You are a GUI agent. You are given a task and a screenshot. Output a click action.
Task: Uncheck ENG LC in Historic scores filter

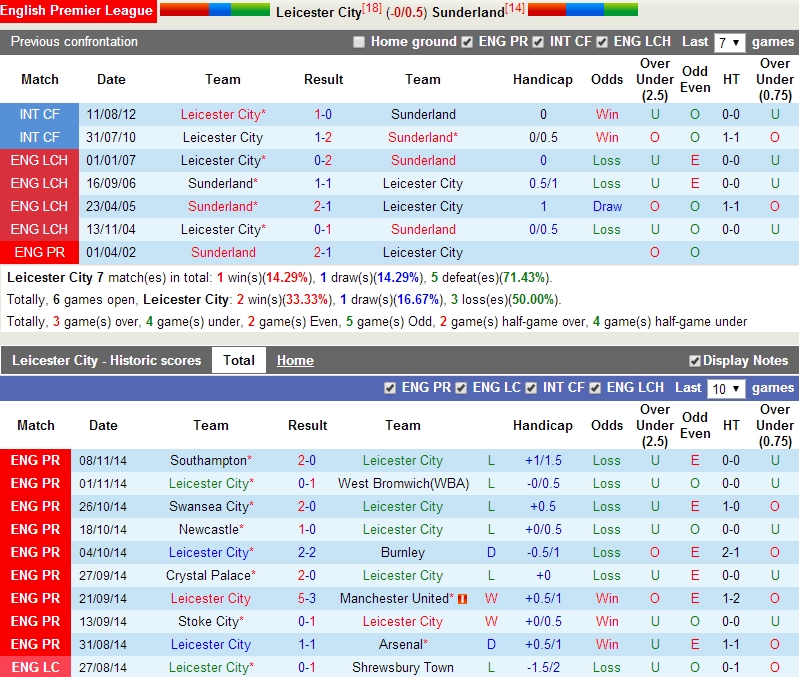(461, 388)
